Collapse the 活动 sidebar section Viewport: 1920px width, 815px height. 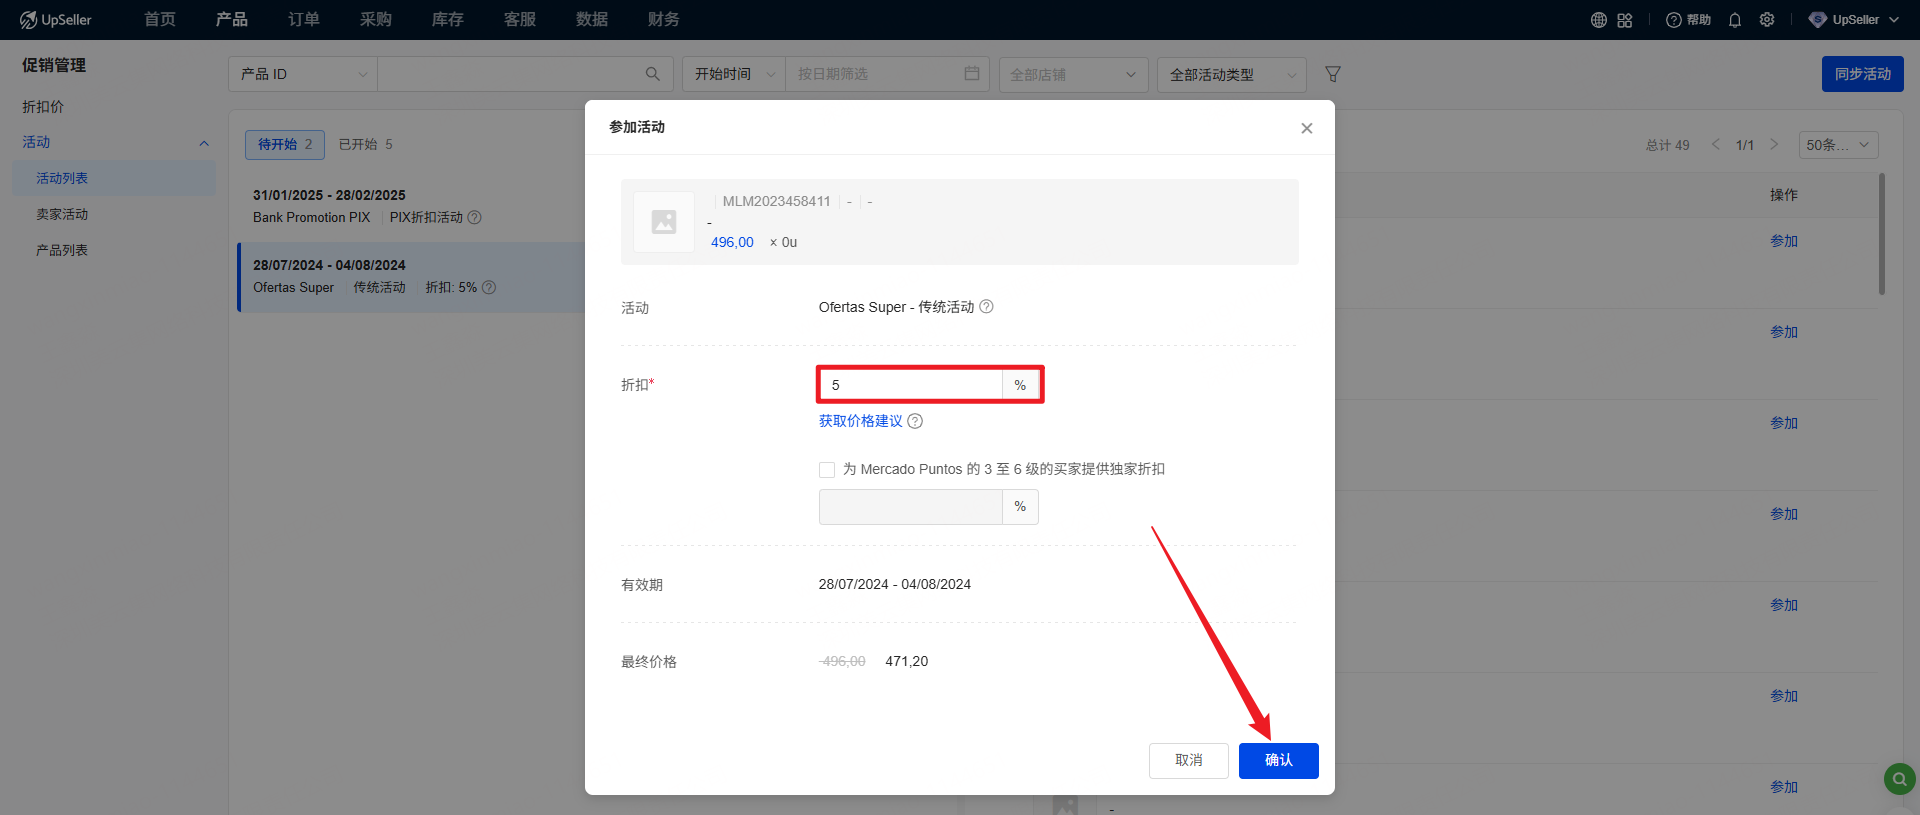pyautogui.click(x=204, y=143)
